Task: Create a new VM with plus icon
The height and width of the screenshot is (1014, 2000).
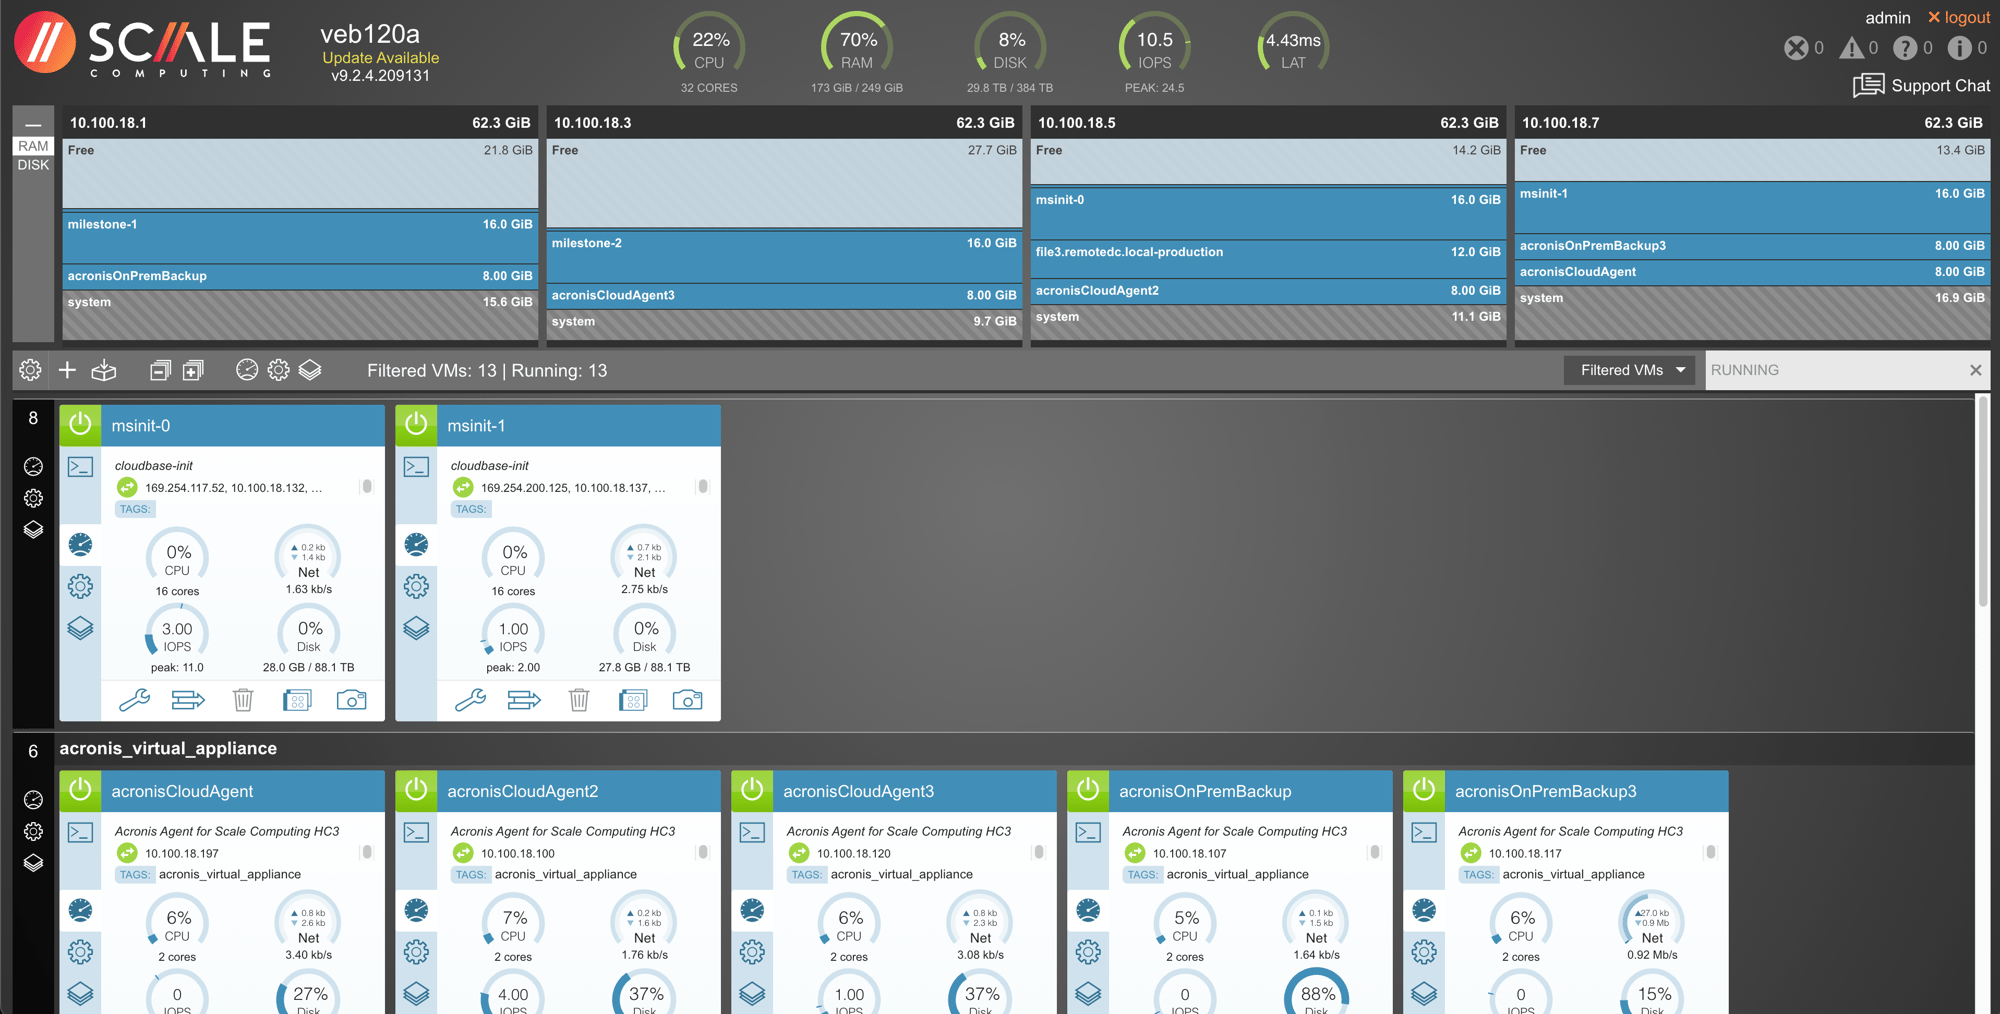Action: click(67, 370)
